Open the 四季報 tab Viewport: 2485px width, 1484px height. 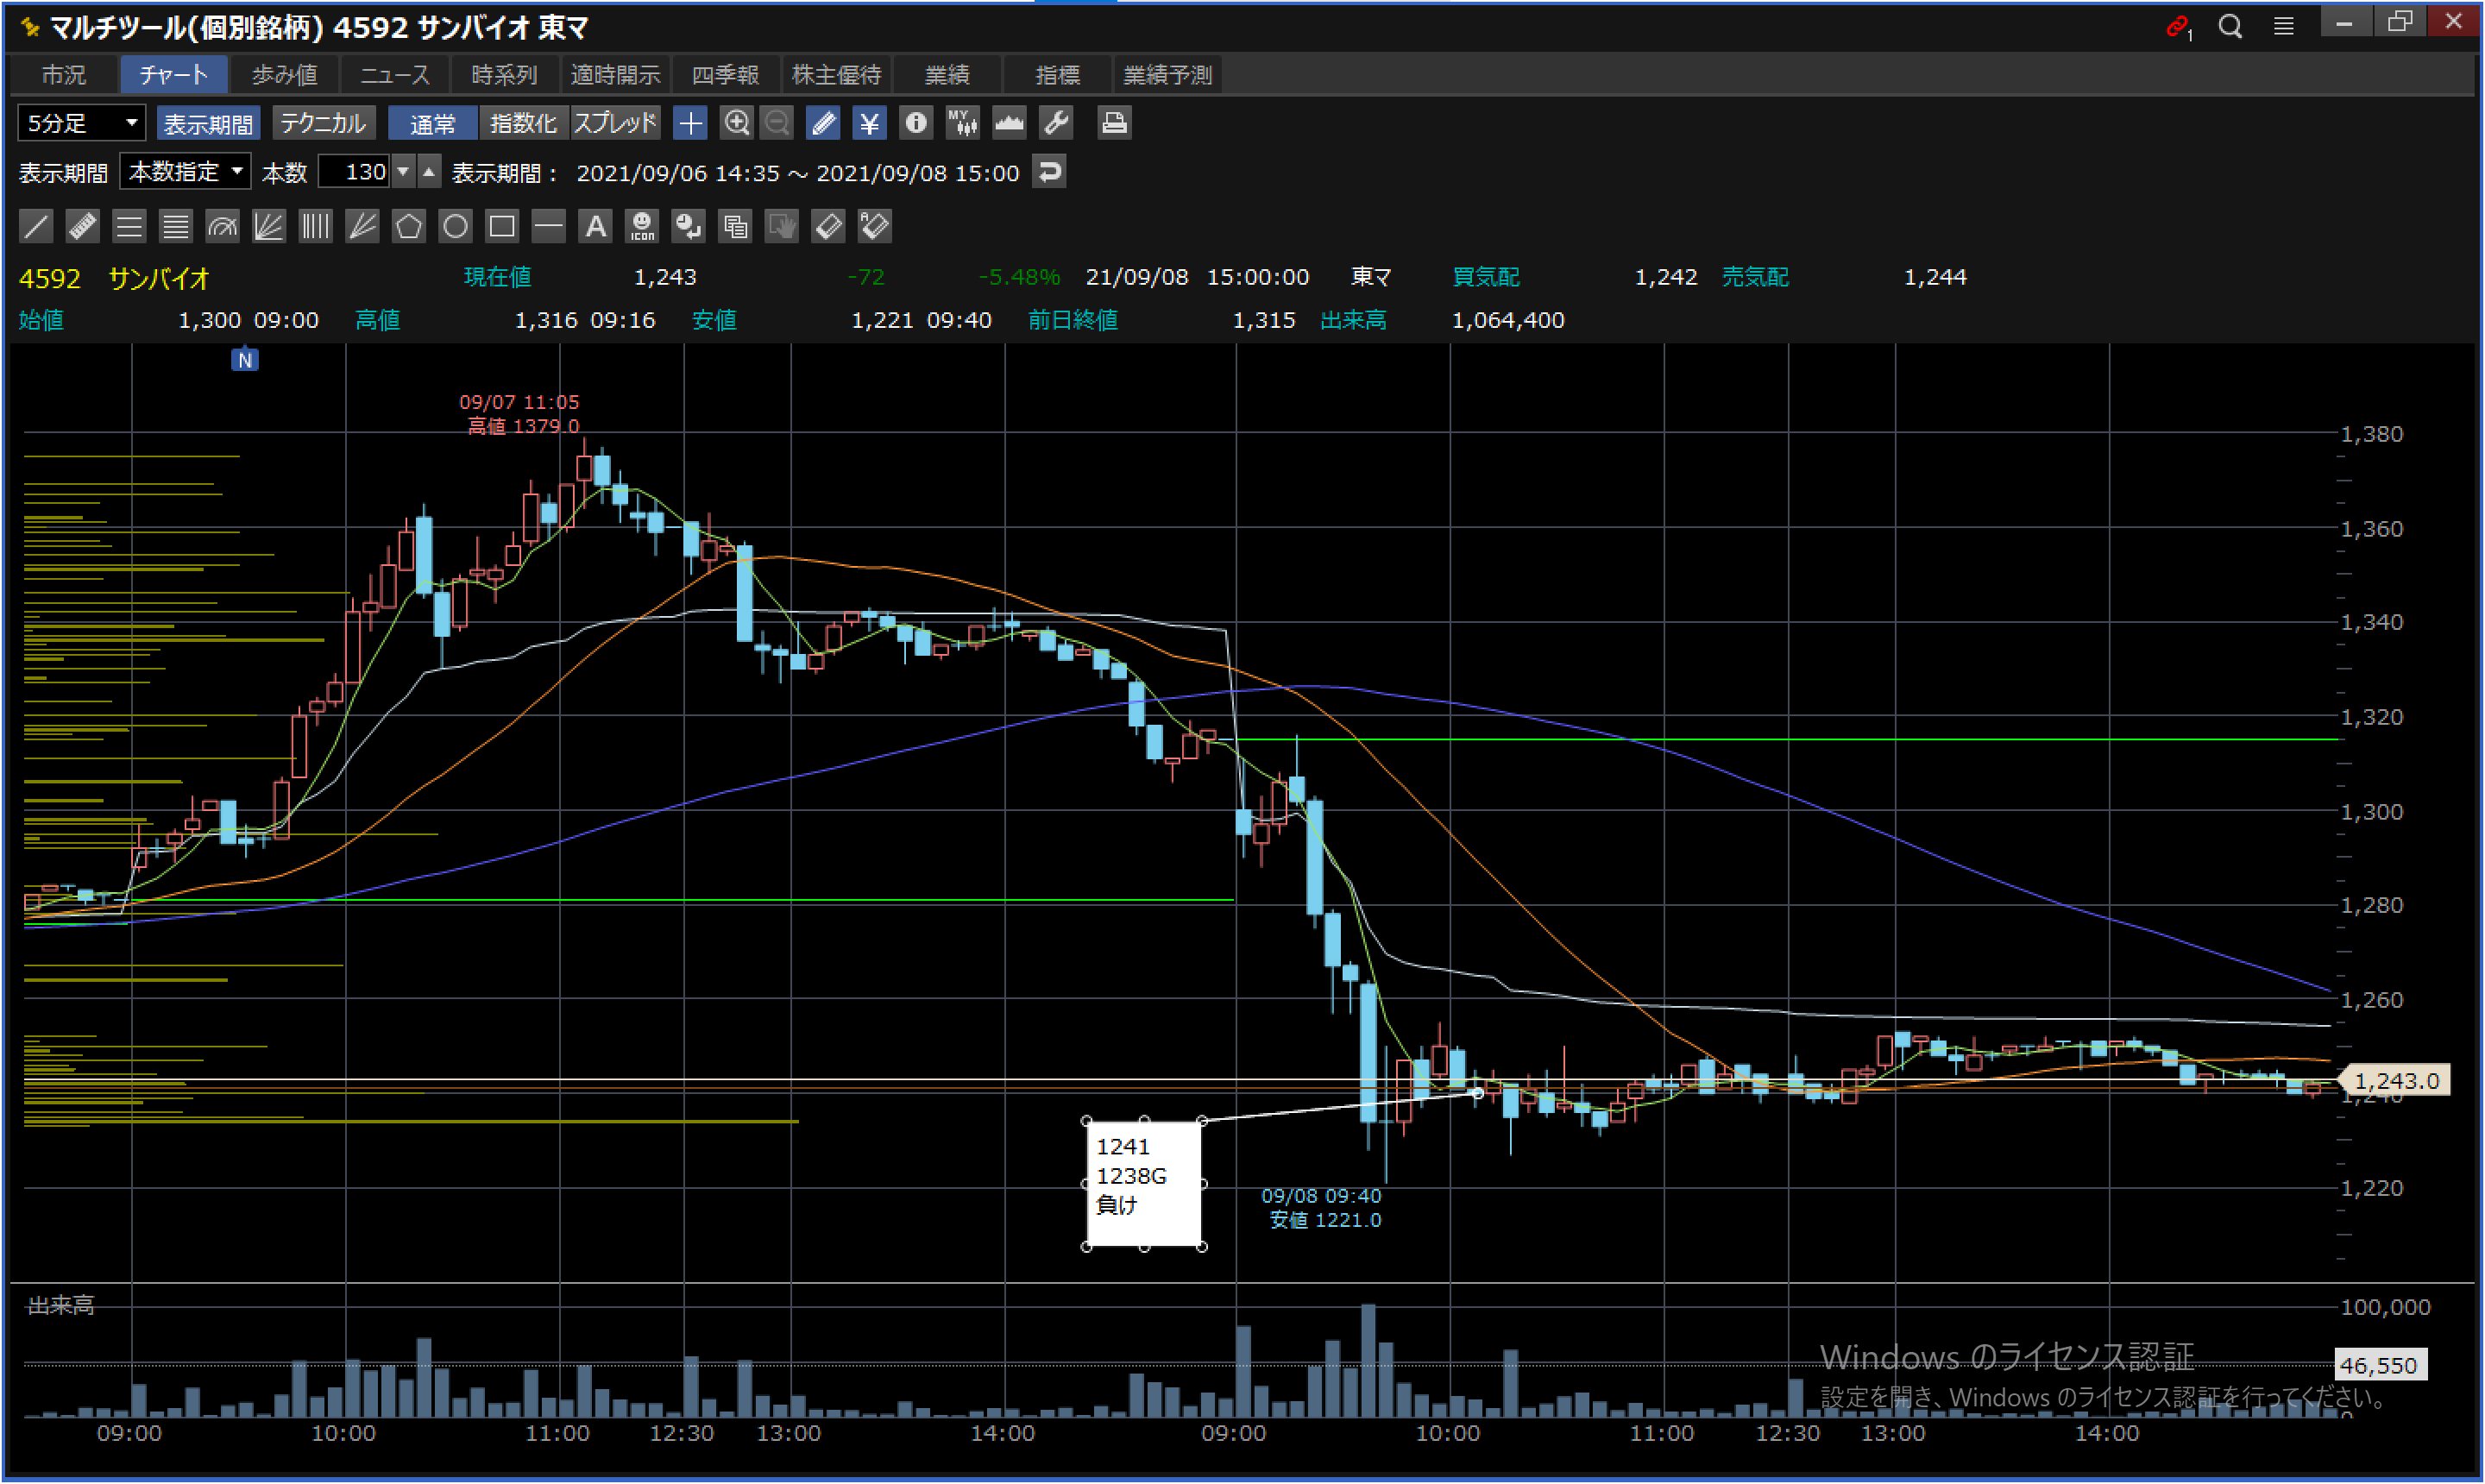pos(725,75)
